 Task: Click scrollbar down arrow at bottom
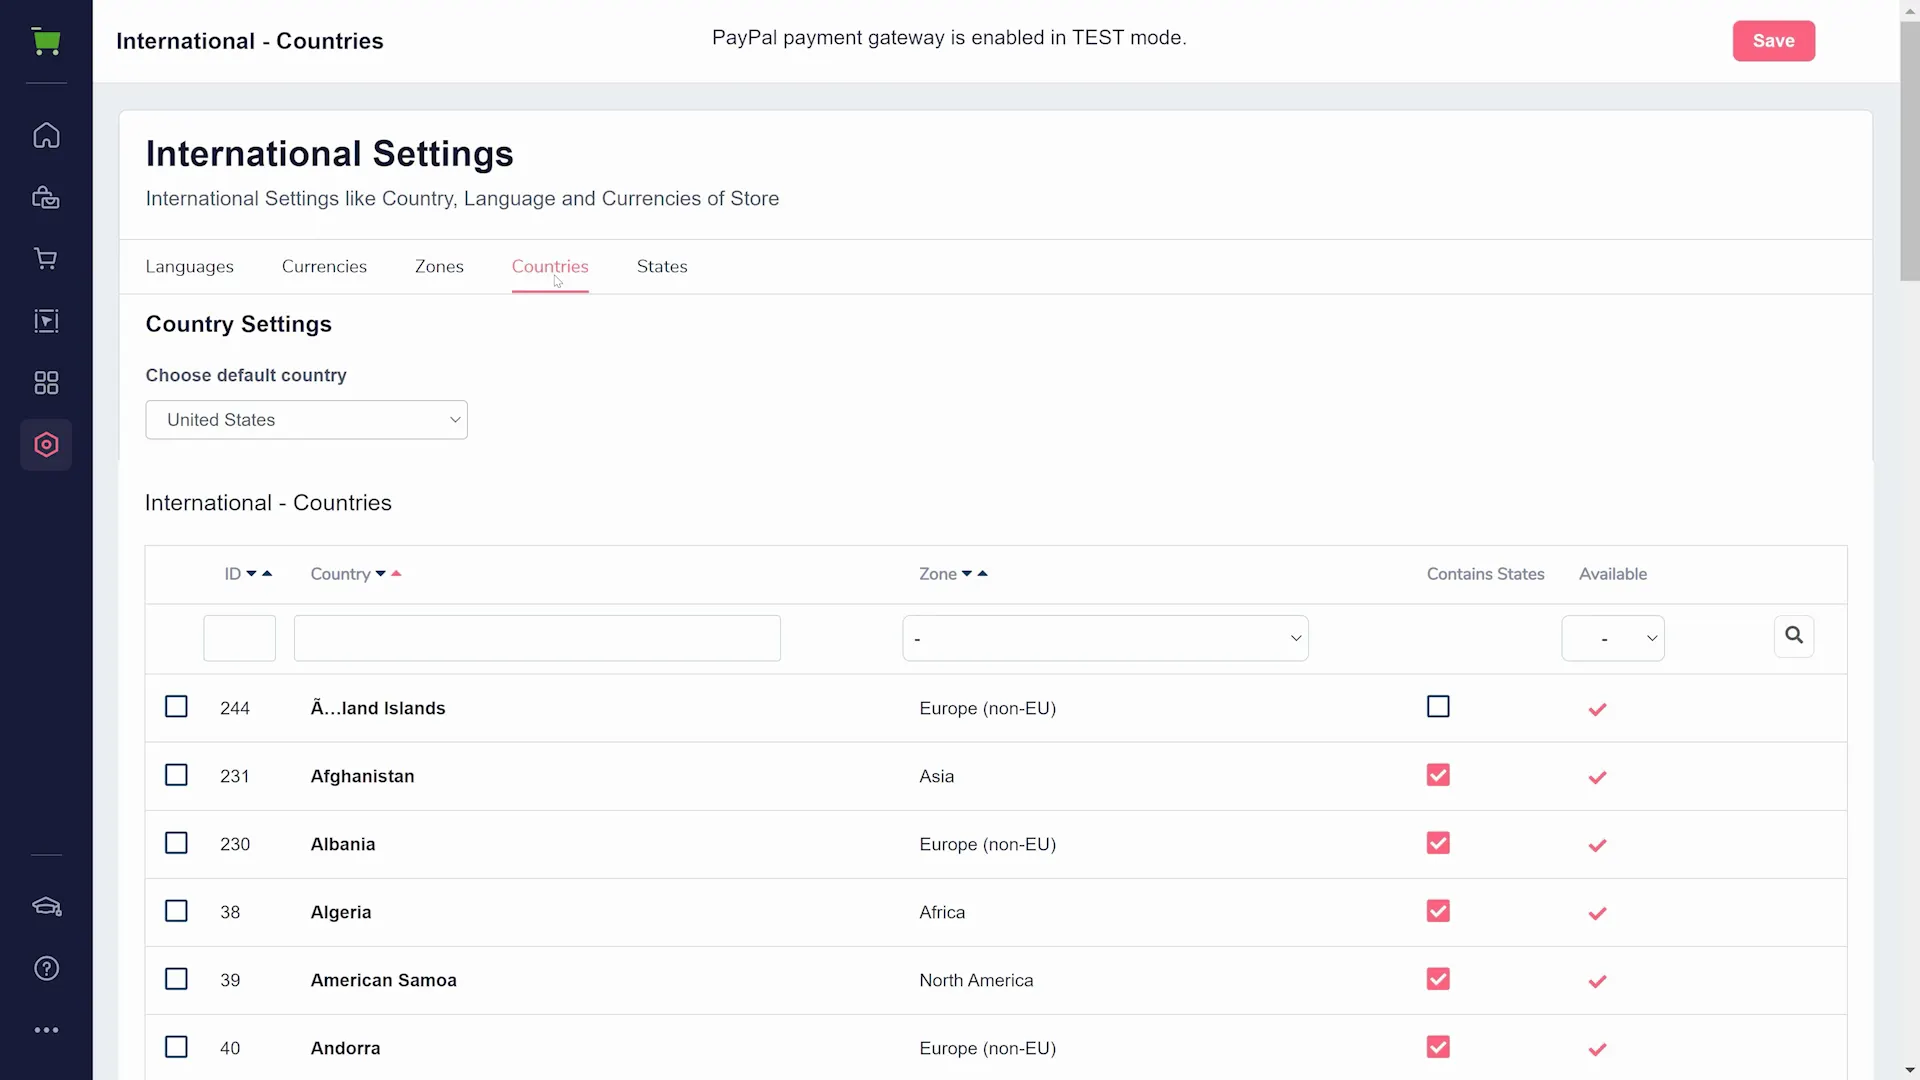click(x=1909, y=1070)
